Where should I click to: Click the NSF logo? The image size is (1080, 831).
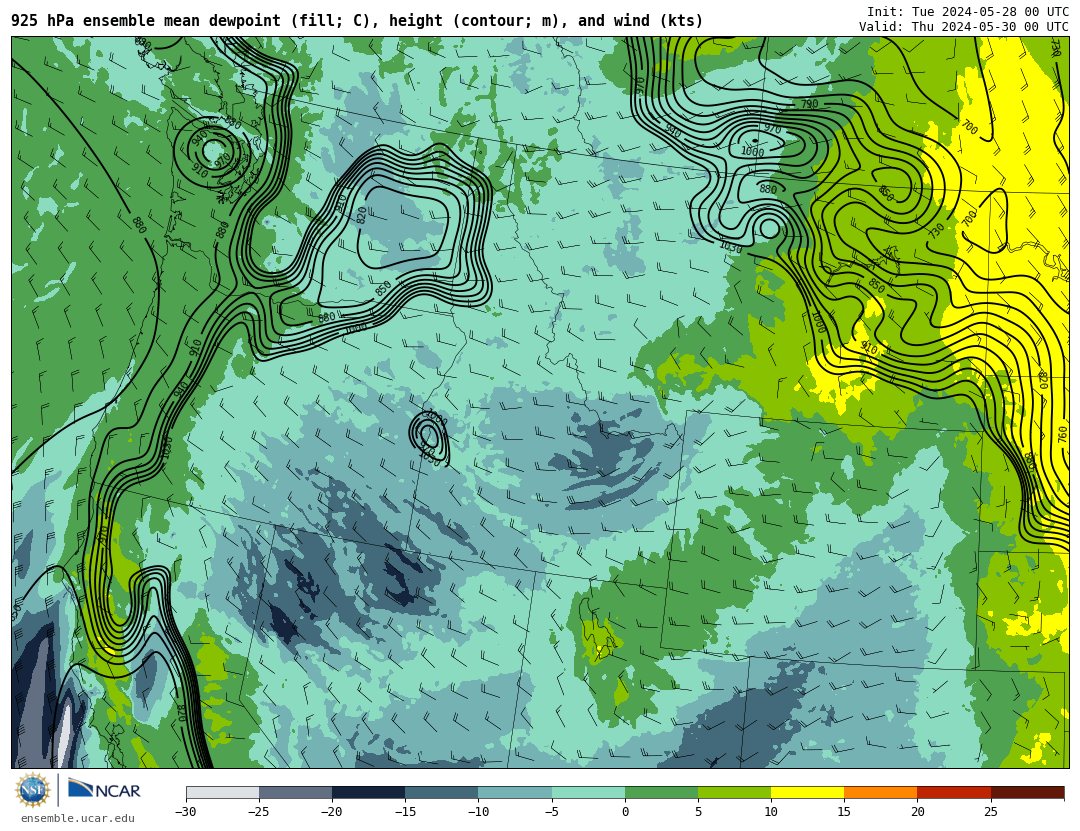[33, 790]
